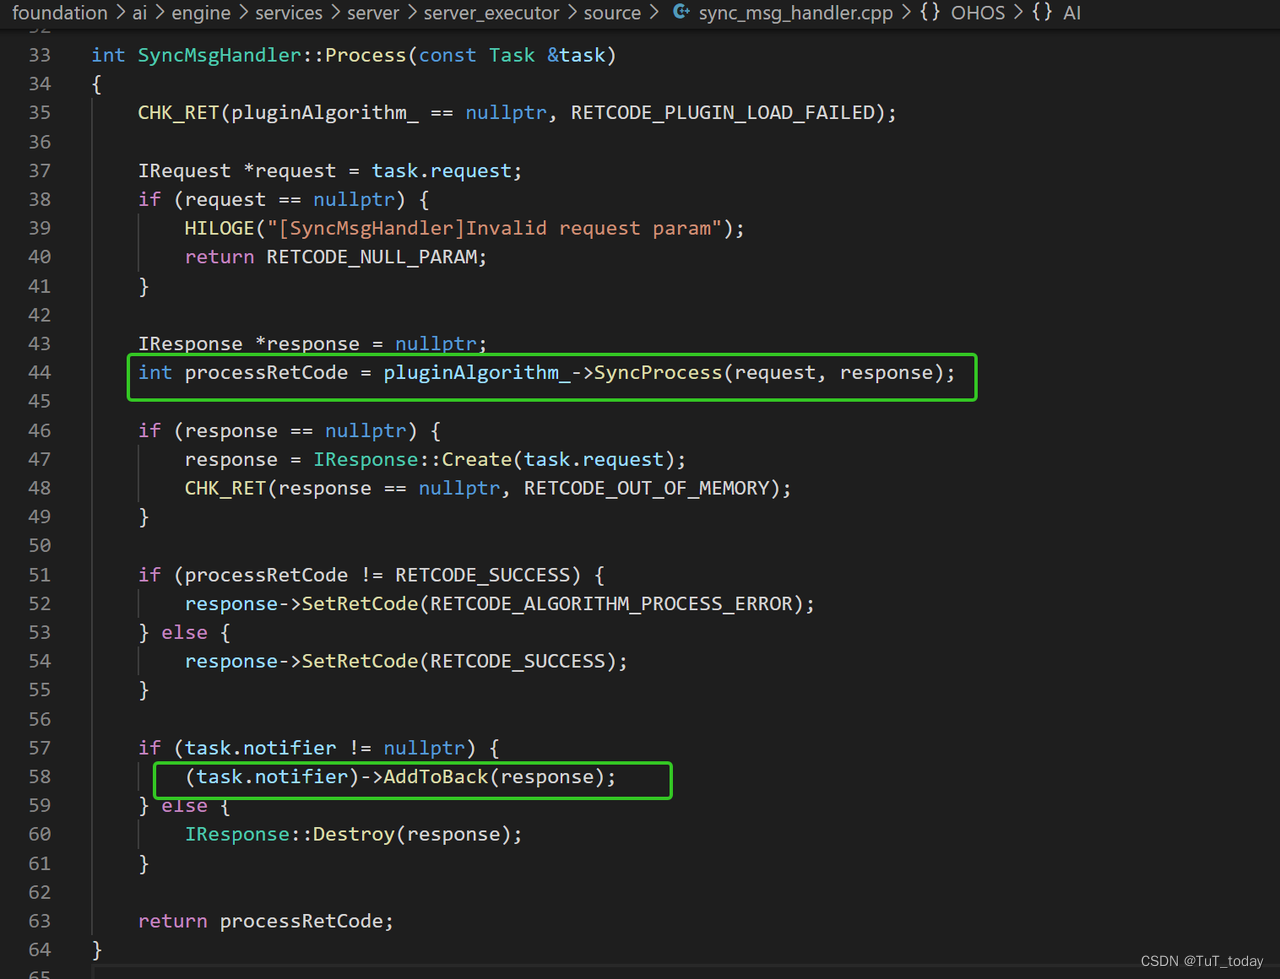
Task: Open the services breadcrumb segment
Action: click(289, 12)
